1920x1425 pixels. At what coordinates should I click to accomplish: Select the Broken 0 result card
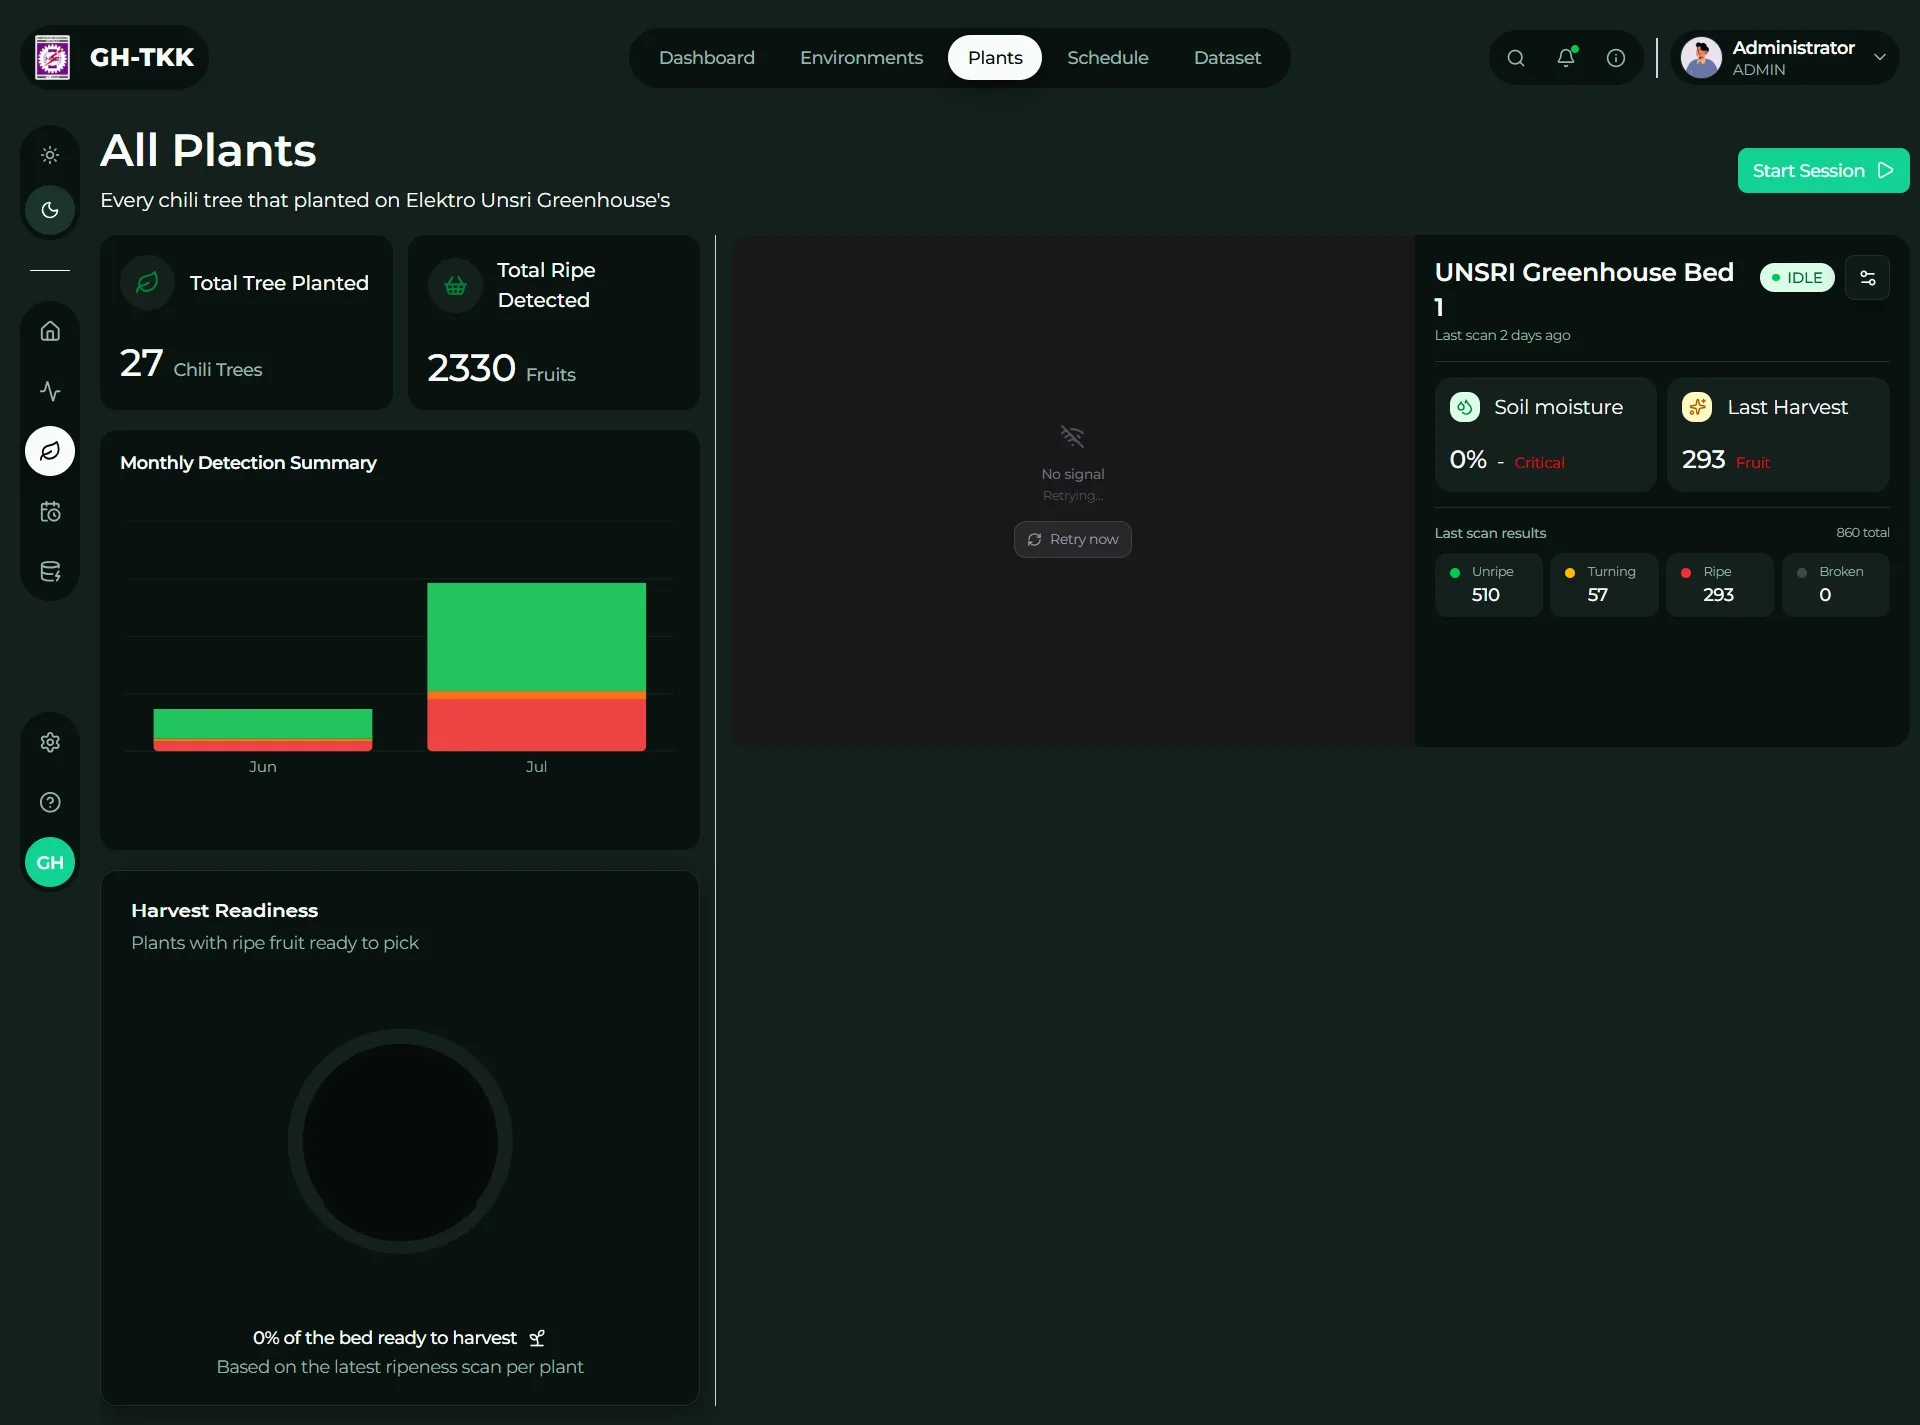pos(1836,584)
